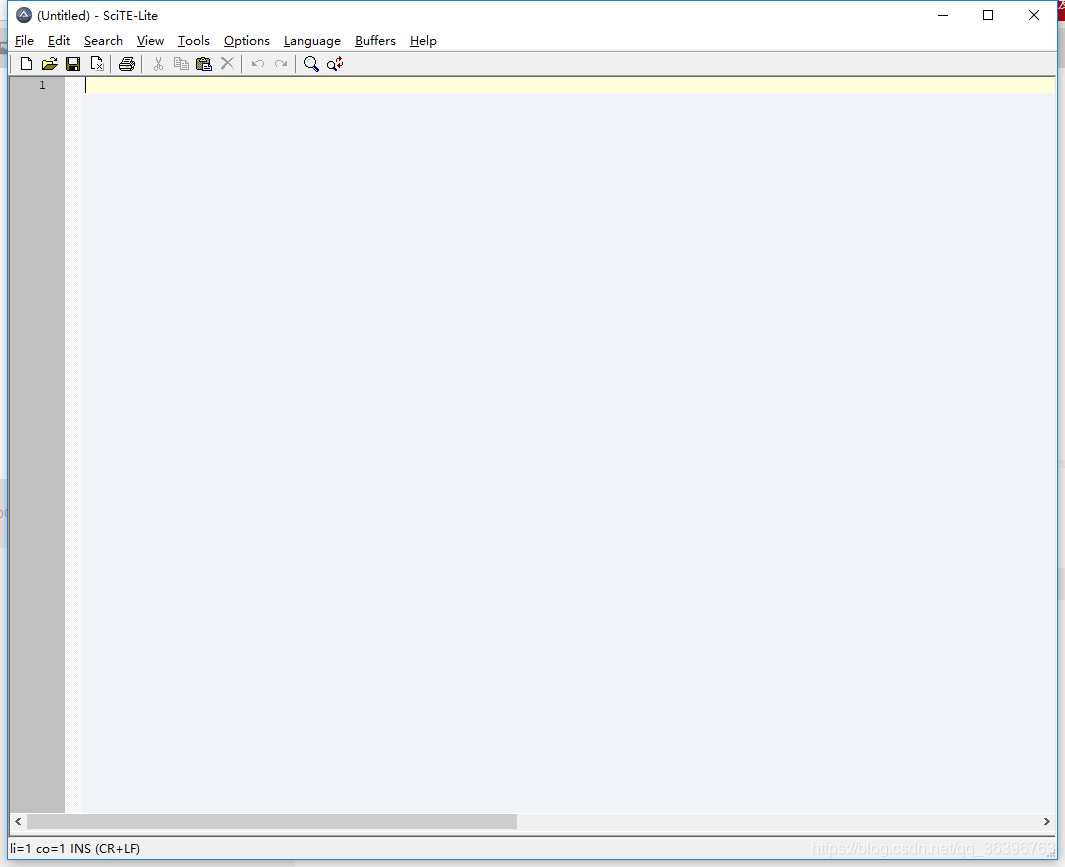1065x867 pixels.
Task: Click line number 1 in margin
Action: 42,85
